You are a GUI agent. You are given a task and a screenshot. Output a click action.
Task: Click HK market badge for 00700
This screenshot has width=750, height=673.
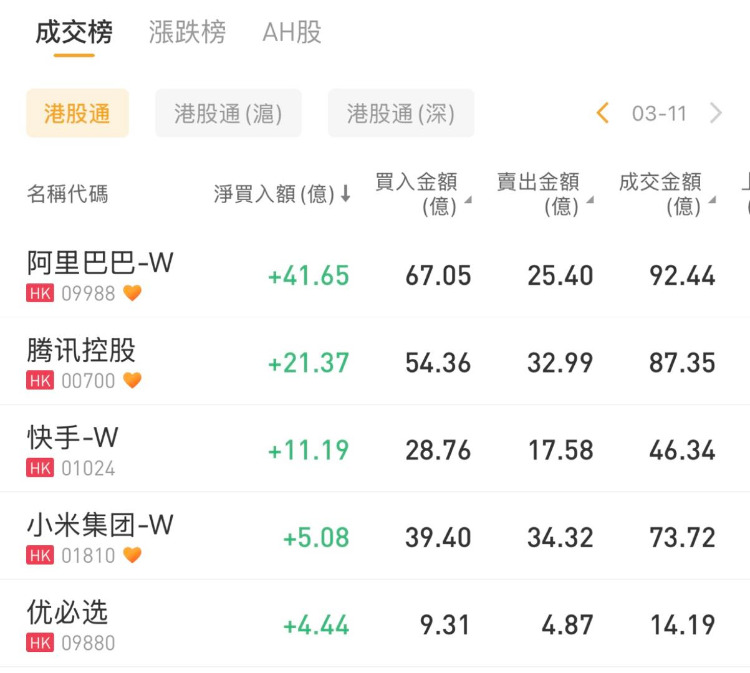pyautogui.click(x=40, y=381)
